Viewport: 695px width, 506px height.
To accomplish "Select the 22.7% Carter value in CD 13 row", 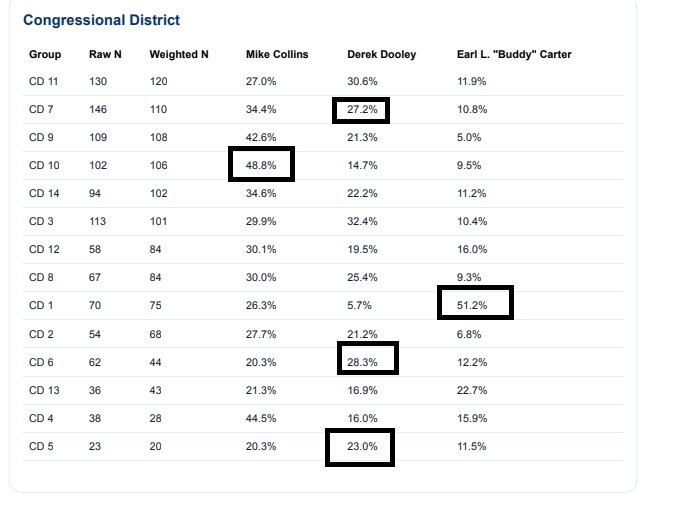I will coord(472,390).
